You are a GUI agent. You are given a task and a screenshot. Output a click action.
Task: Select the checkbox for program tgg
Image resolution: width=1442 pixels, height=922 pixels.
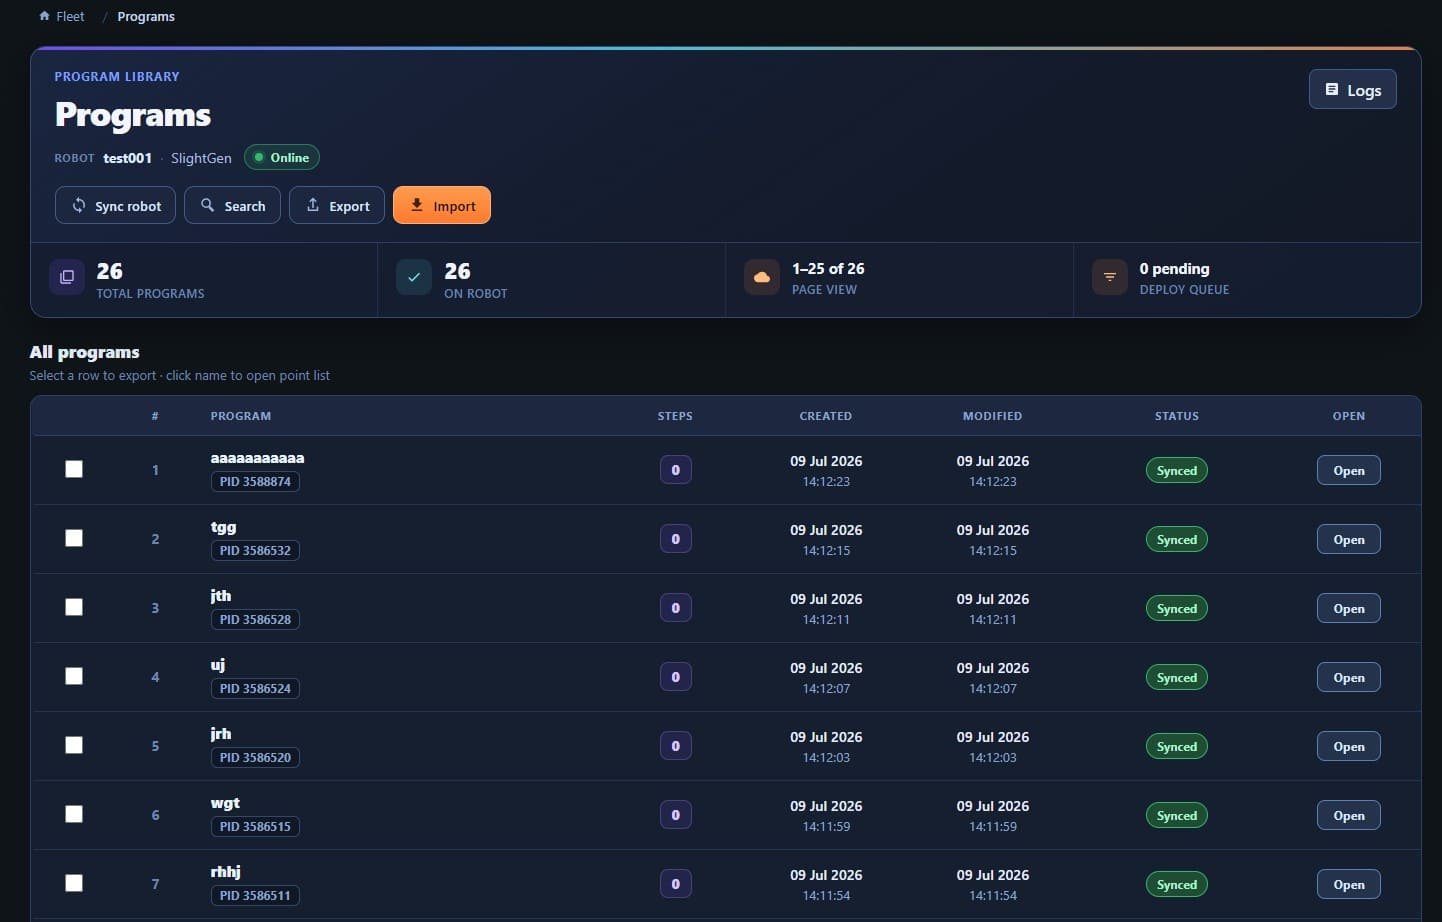tap(74, 538)
